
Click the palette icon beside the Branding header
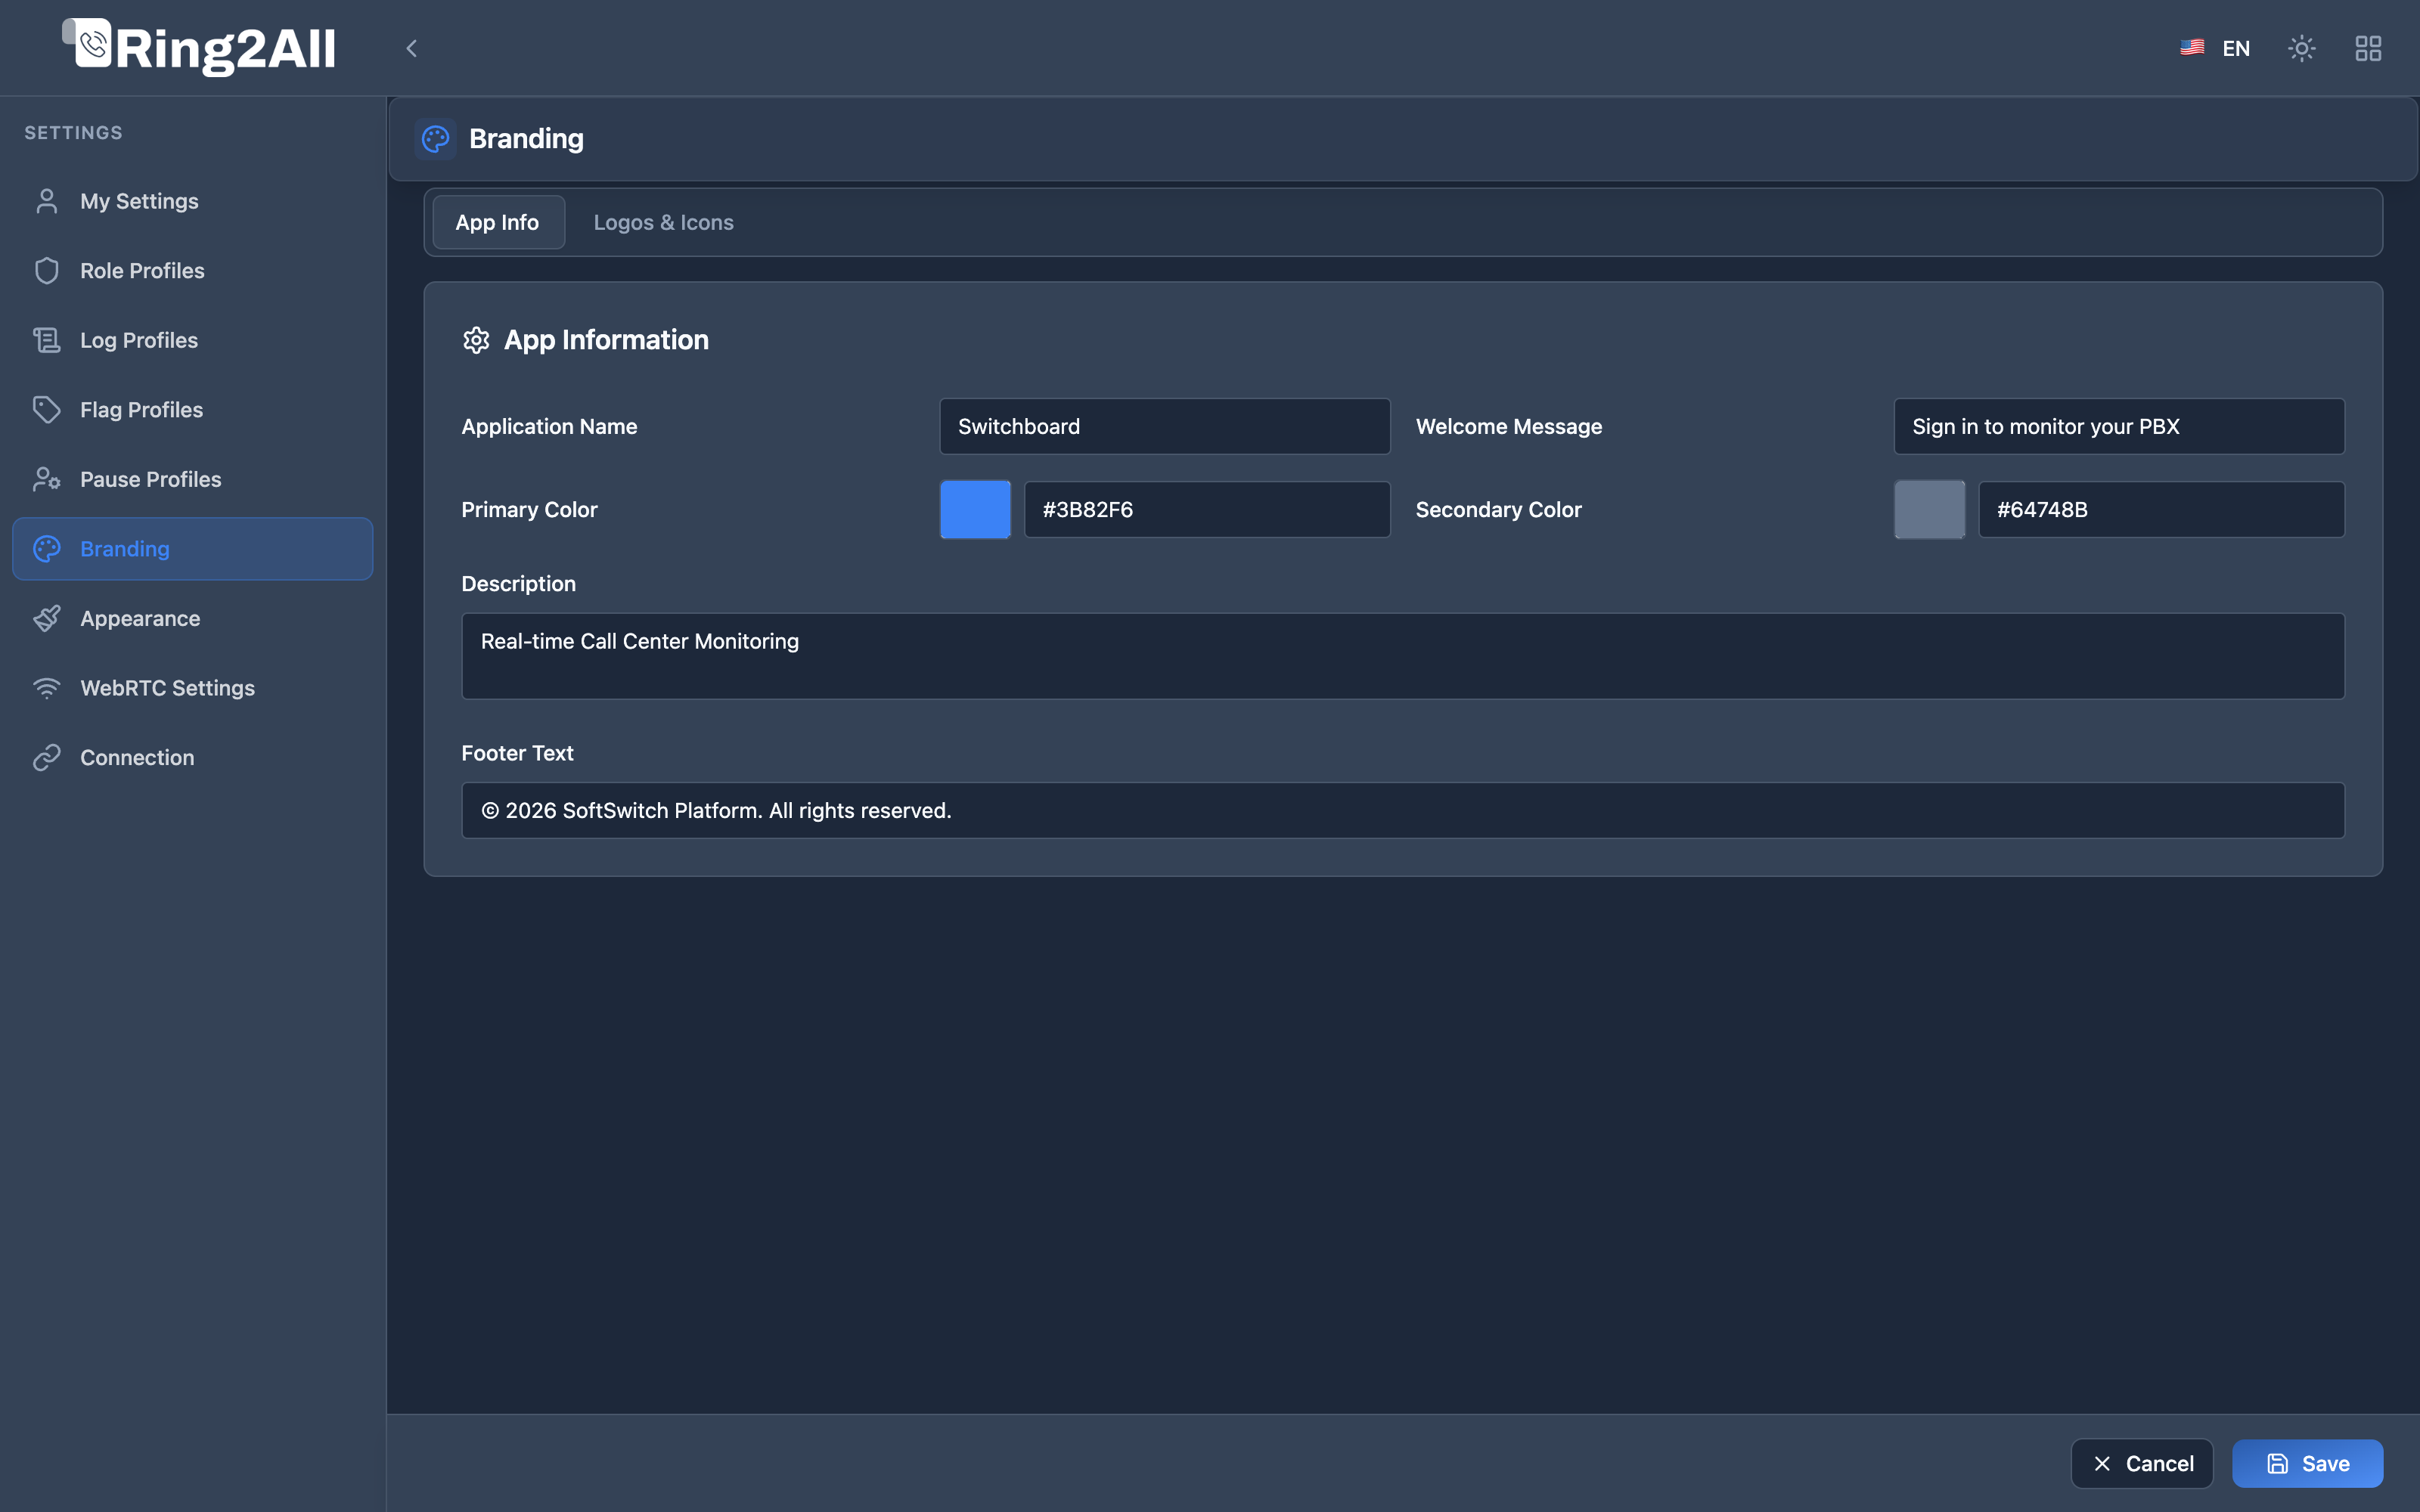(436, 139)
